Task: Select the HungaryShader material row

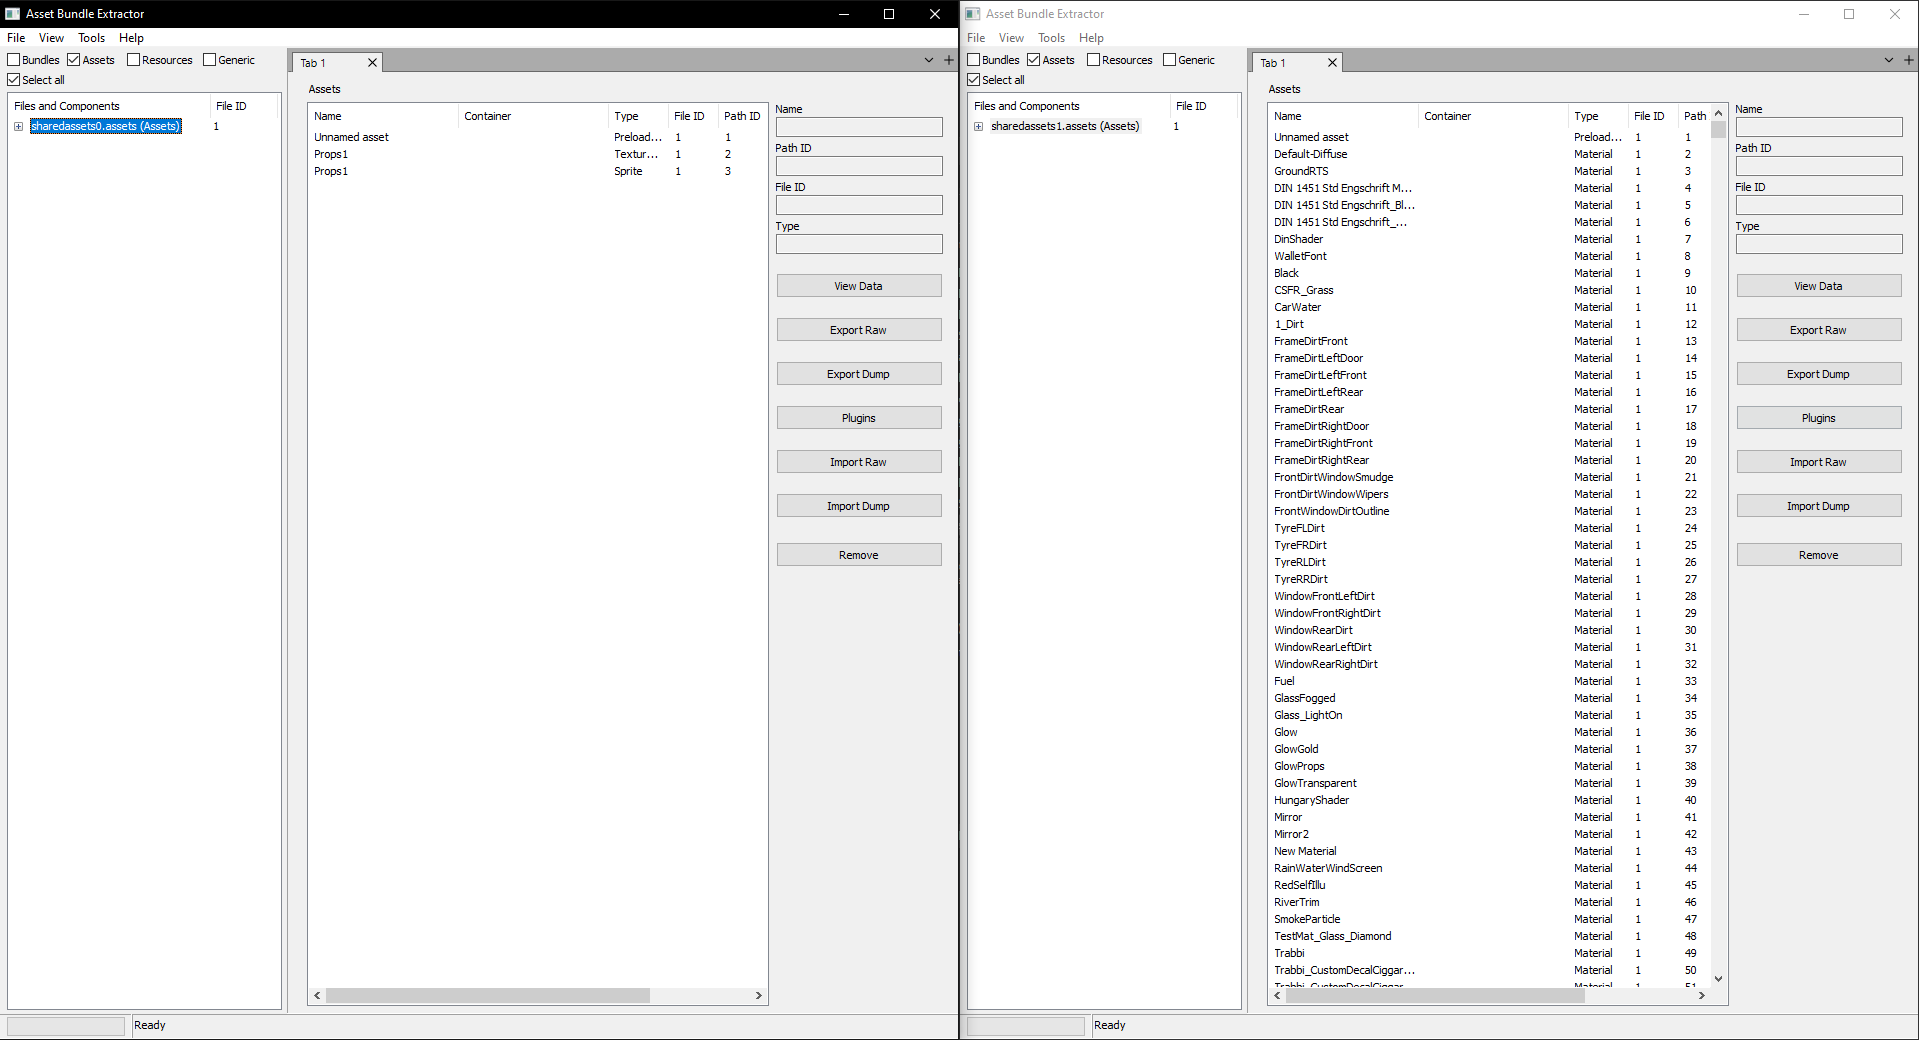Action: click(1490, 800)
